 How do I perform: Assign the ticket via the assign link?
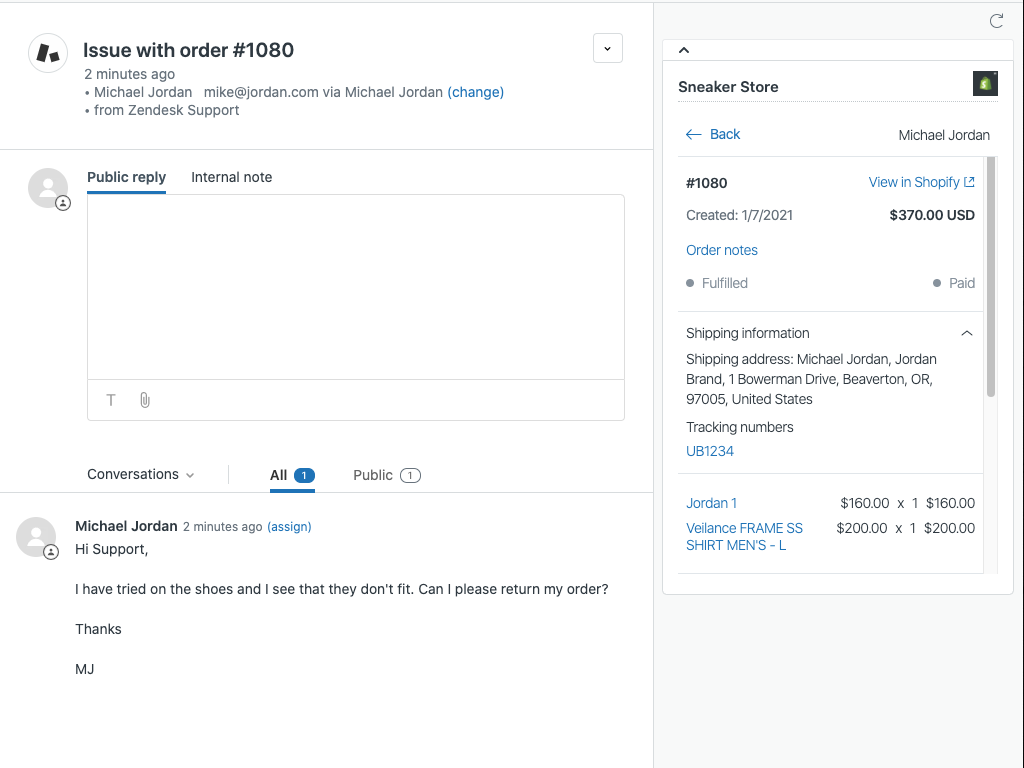pyautogui.click(x=289, y=526)
